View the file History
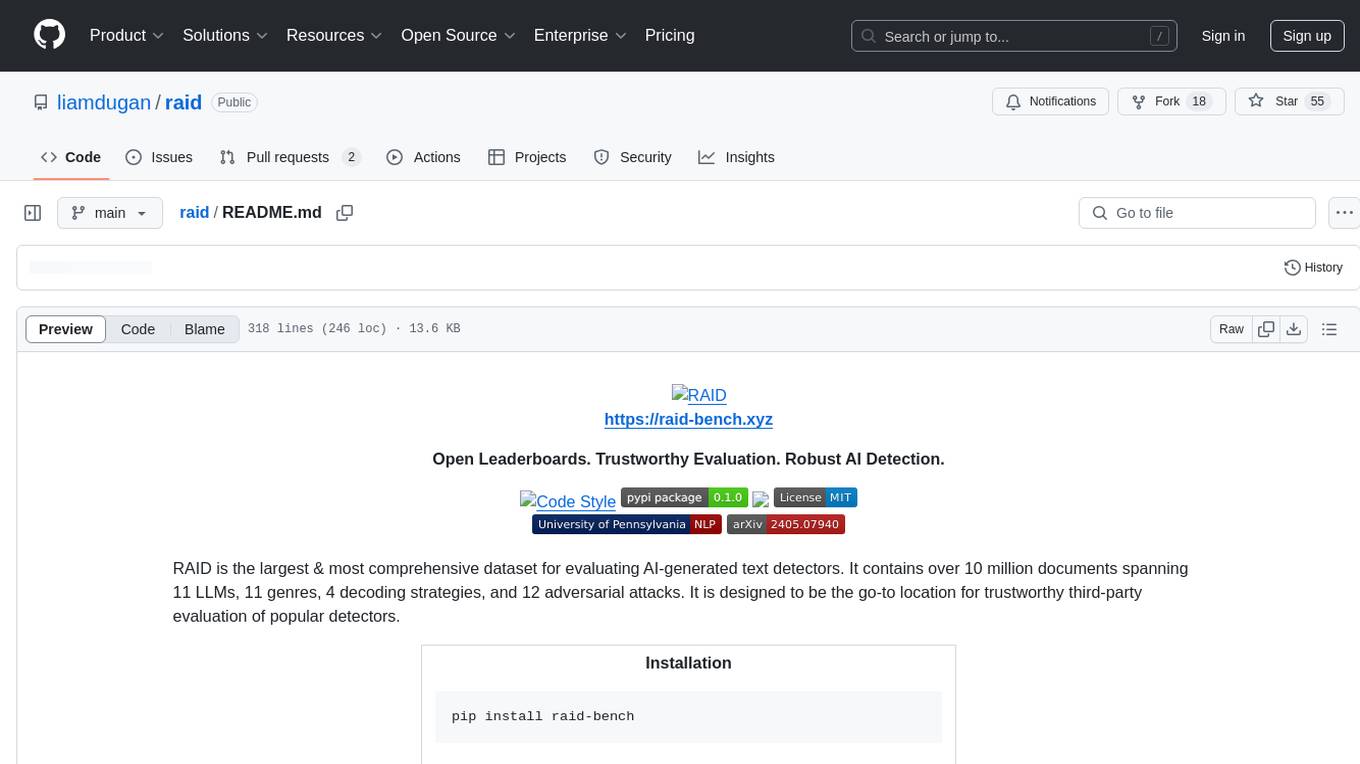The height and width of the screenshot is (764, 1360). pos(1313,268)
